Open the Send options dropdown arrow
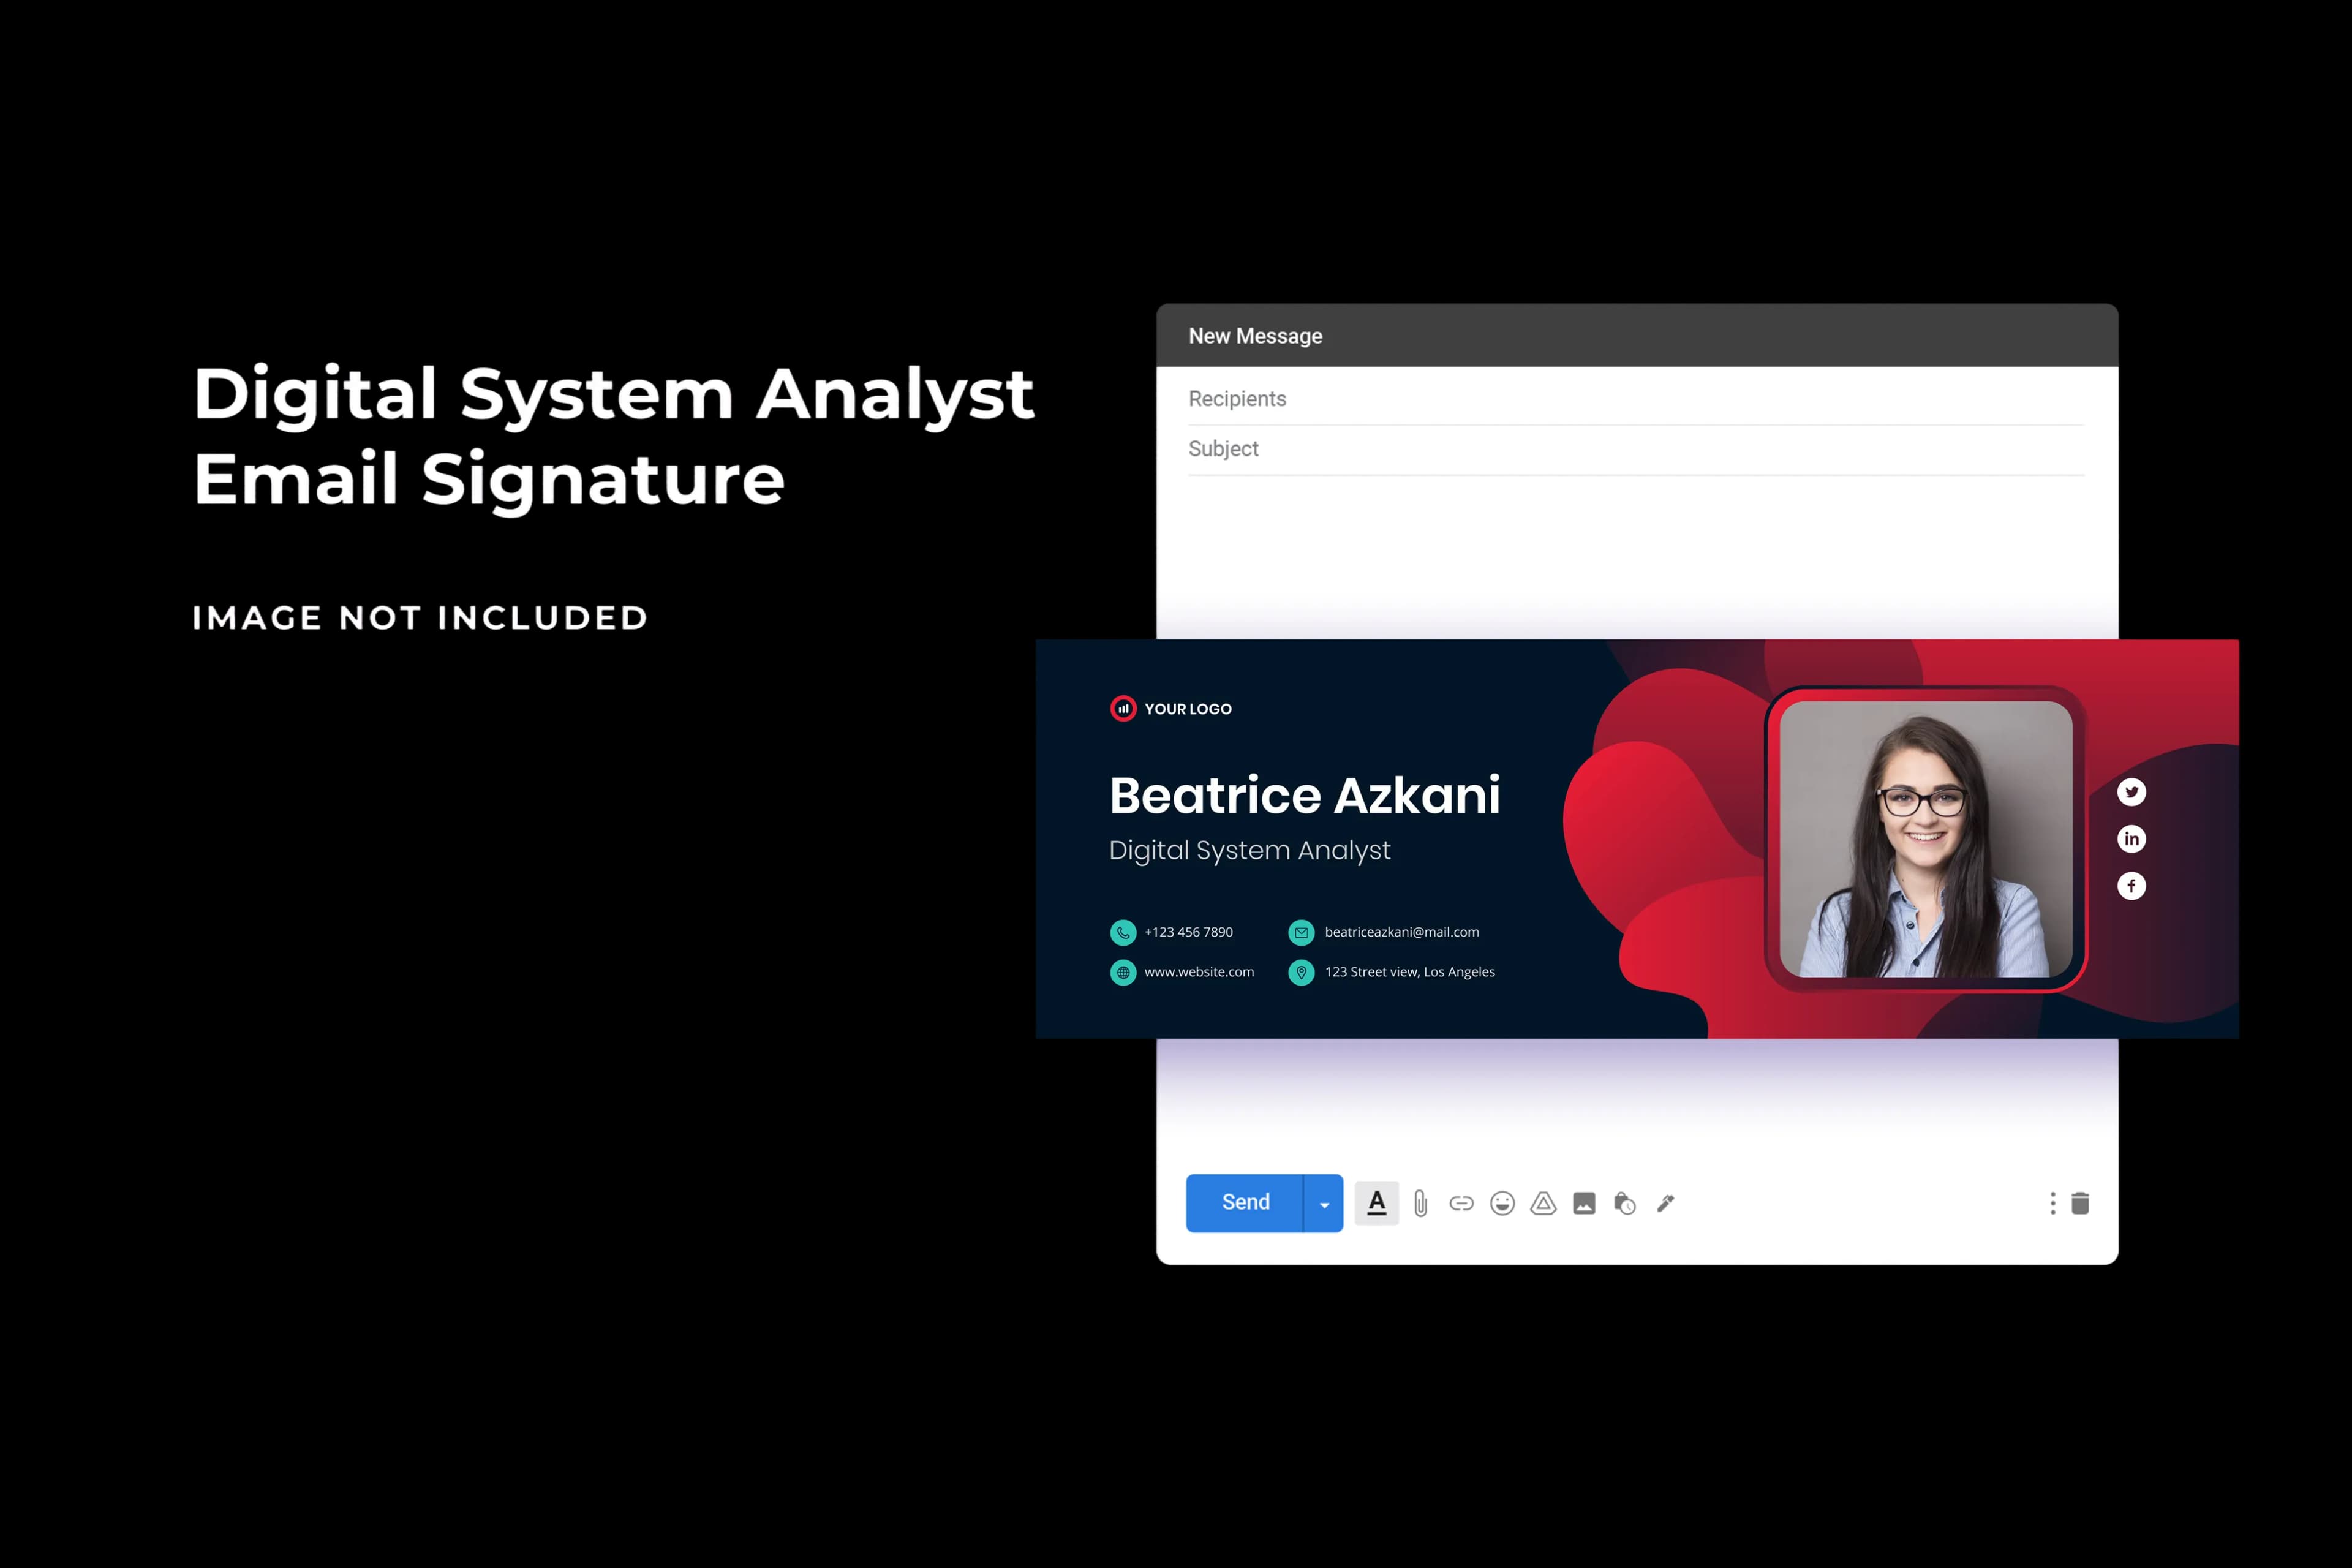The image size is (2352, 1568). coord(1324,1204)
